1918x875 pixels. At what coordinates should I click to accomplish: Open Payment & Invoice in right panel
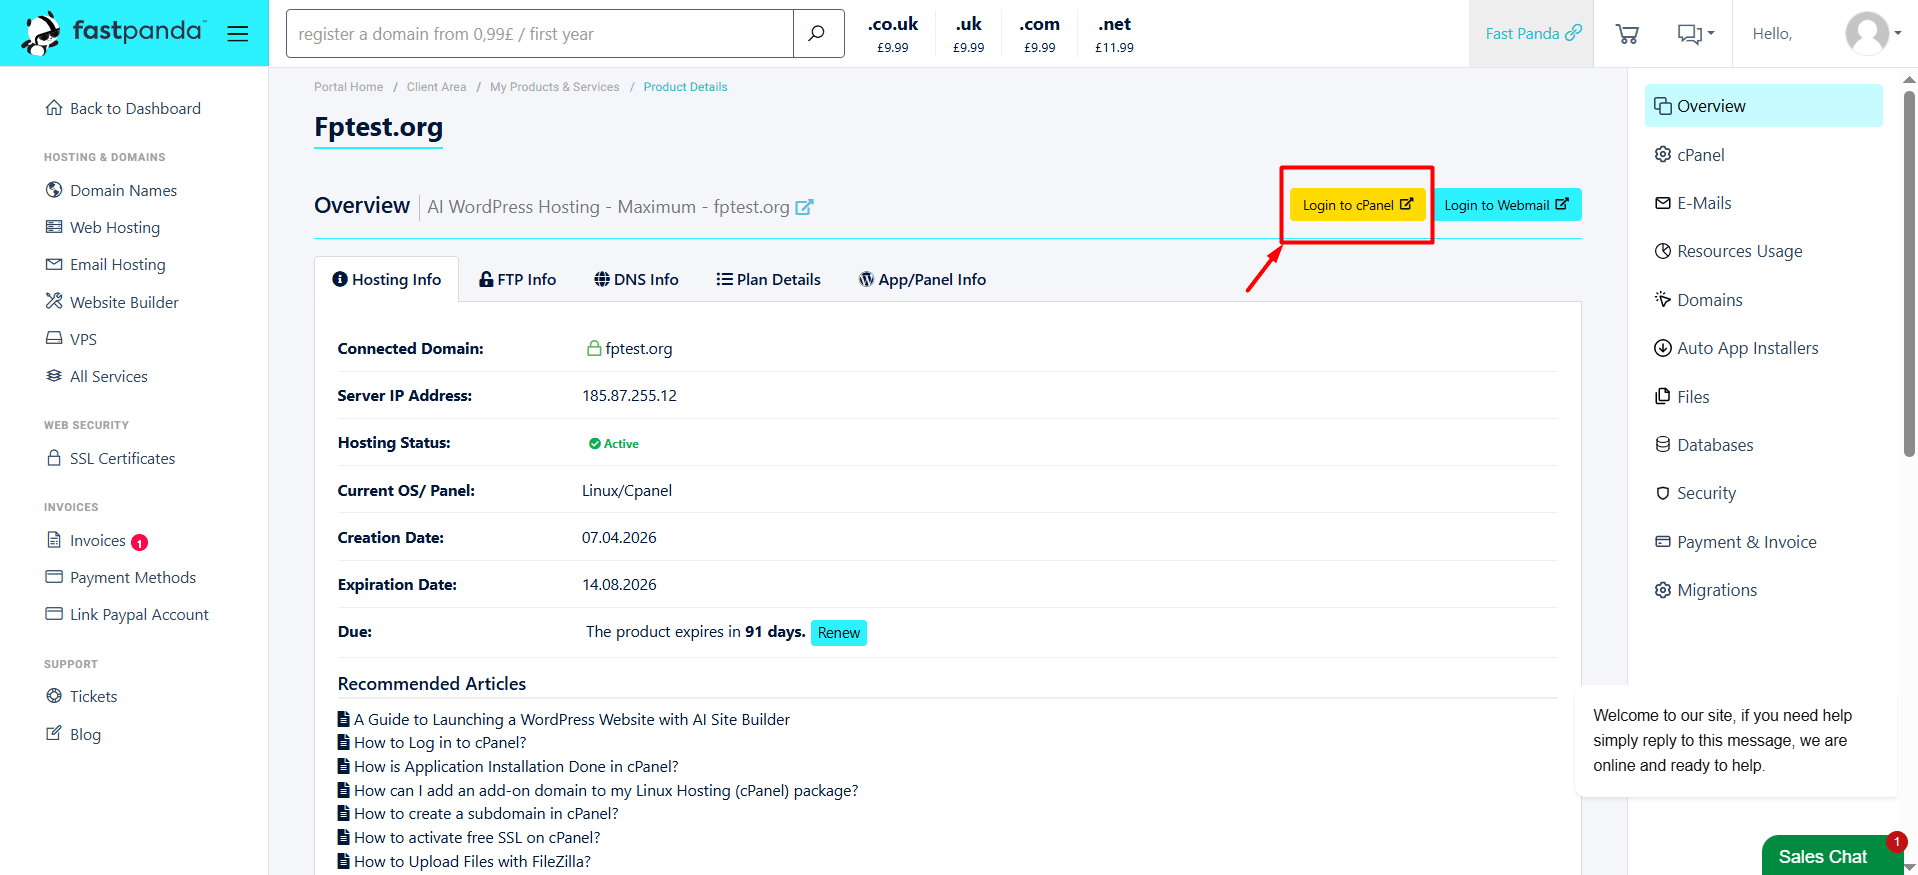1735,542
